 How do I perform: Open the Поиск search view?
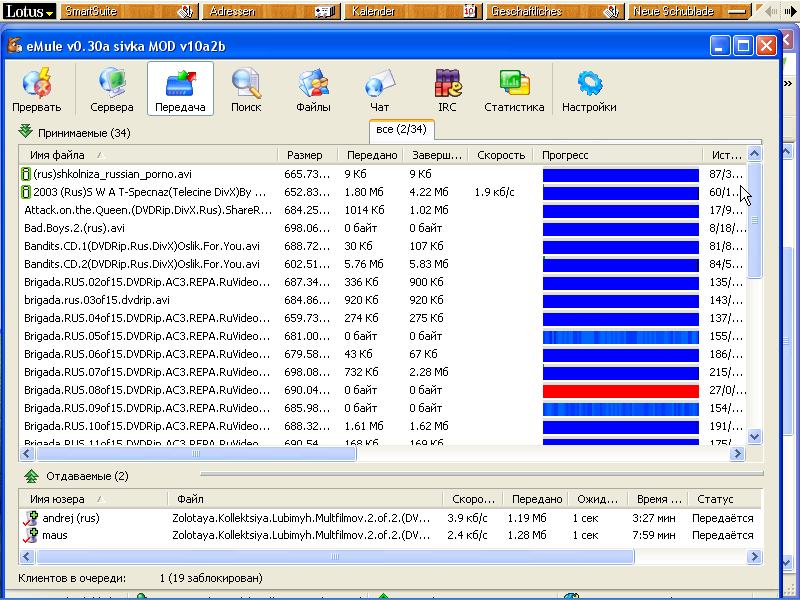tap(246, 89)
